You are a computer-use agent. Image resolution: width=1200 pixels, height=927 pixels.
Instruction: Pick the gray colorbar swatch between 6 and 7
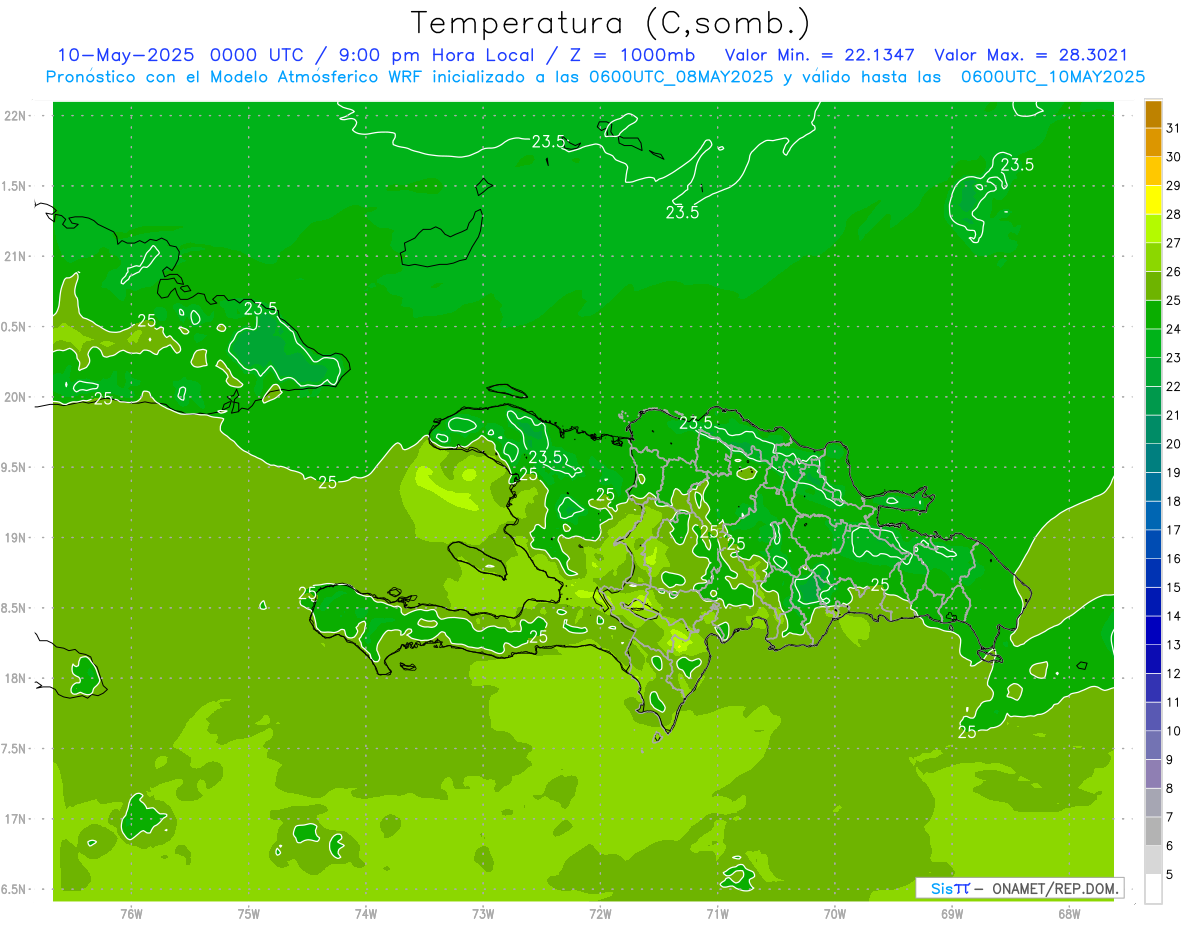click(x=1153, y=832)
